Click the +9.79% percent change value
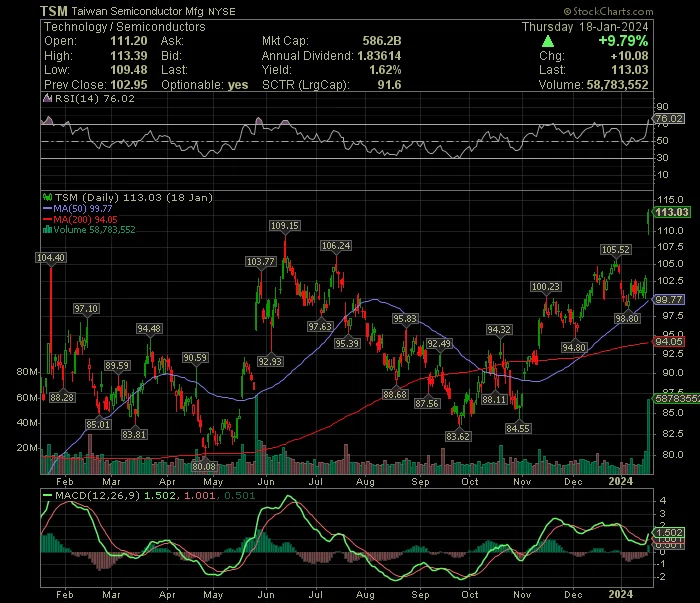700x603 pixels. 623,41
